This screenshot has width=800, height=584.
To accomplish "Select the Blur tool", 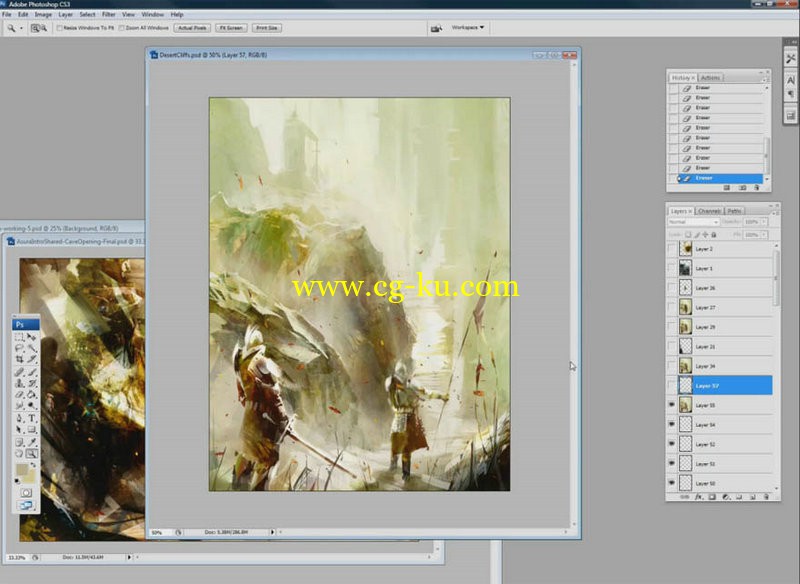I will (19, 405).
